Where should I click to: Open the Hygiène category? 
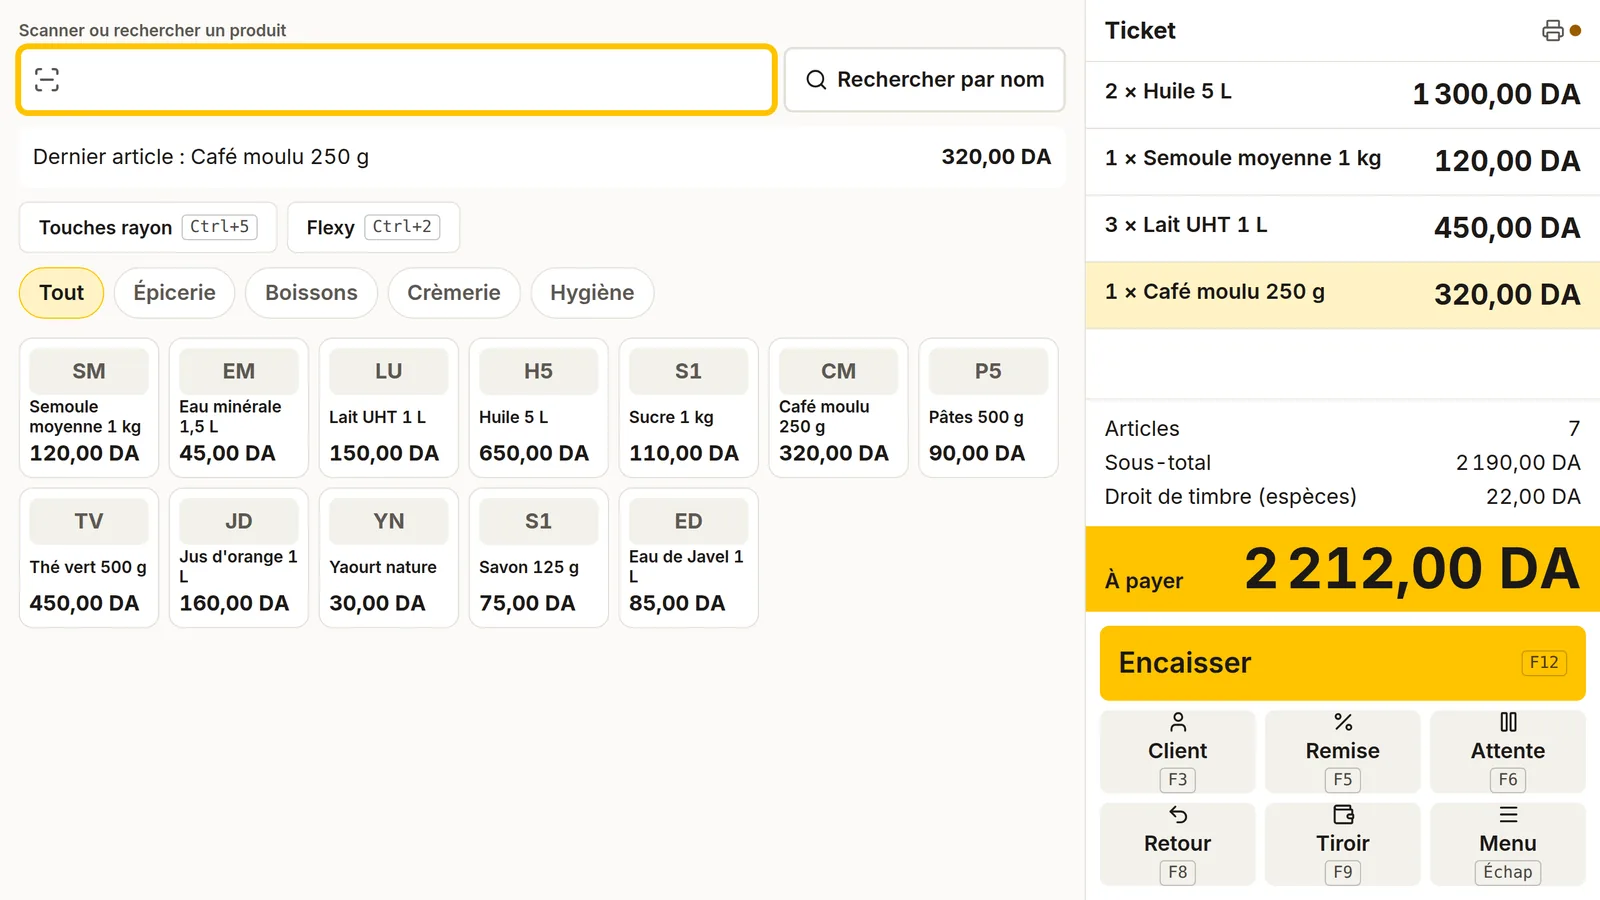coord(592,293)
